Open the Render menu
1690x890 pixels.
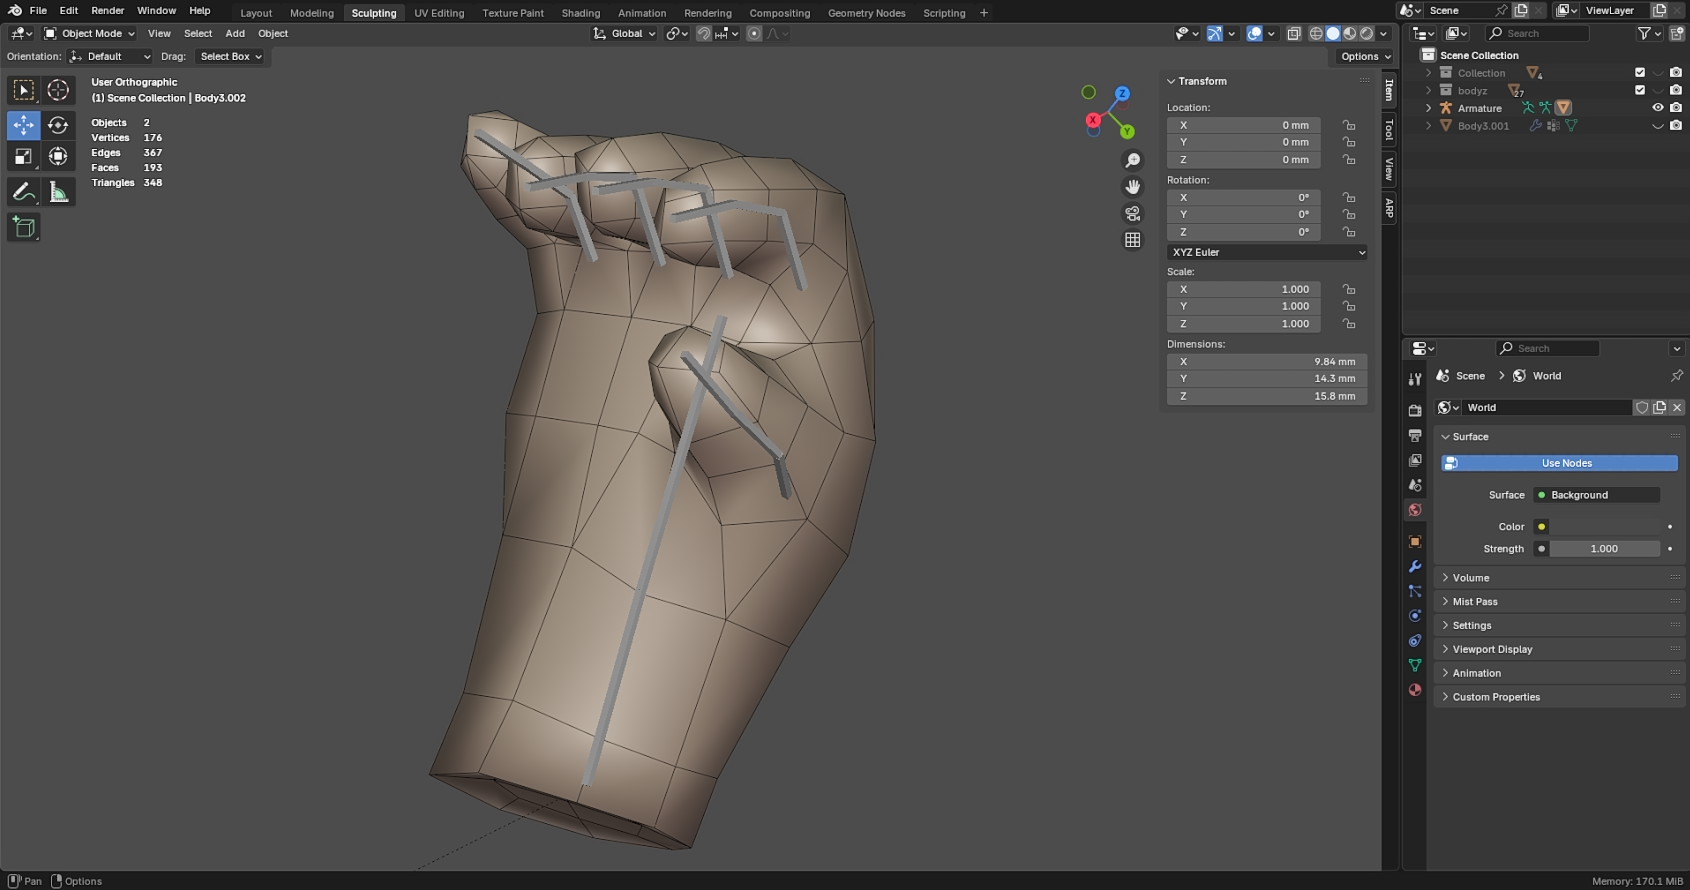(108, 10)
